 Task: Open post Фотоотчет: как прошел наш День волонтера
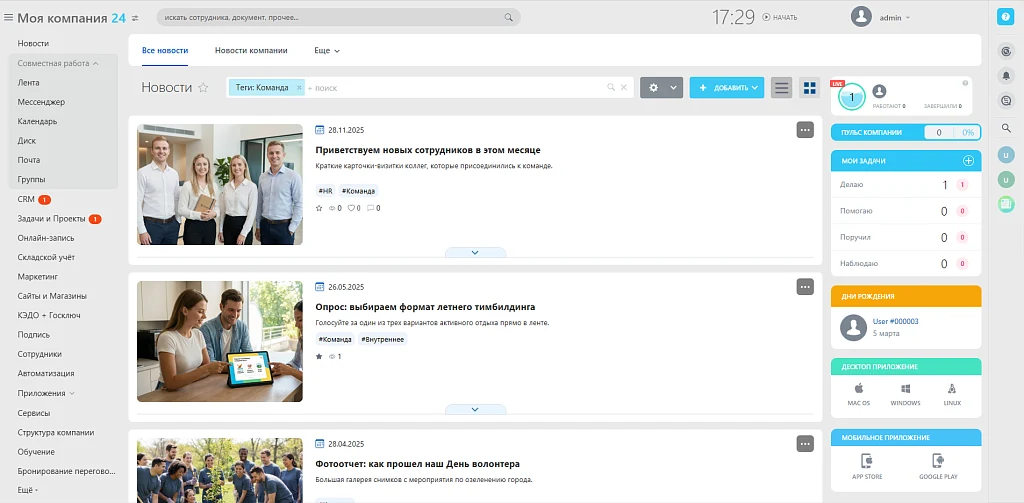(x=417, y=464)
